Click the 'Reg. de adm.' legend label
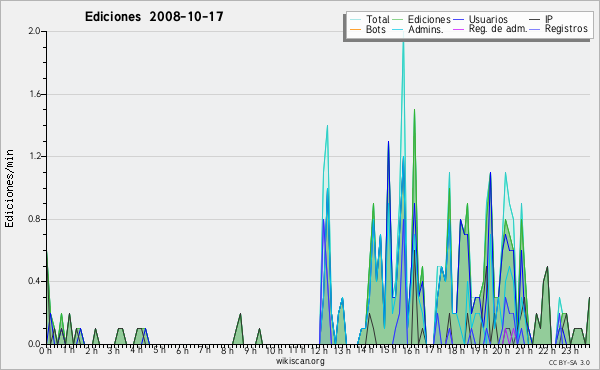Viewport: 600px width, 370px height. click(498, 29)
